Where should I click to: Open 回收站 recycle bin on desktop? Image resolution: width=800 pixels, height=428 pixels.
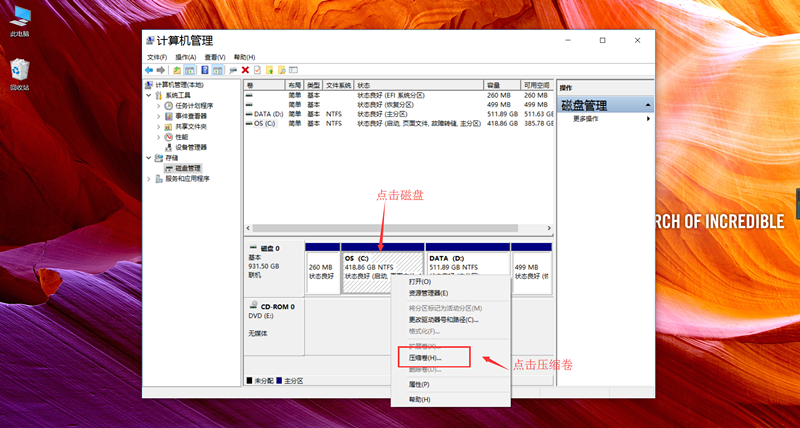[x=19, y=74]
